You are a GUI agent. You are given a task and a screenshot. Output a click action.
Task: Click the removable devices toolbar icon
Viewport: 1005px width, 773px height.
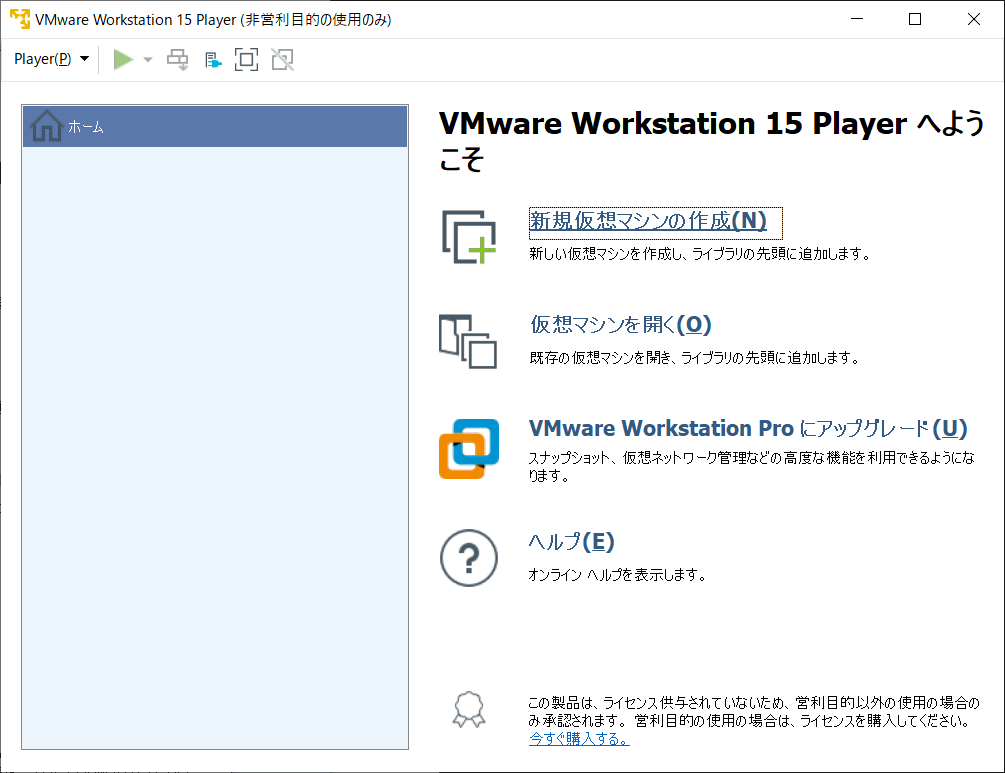(x=213, y=60)
